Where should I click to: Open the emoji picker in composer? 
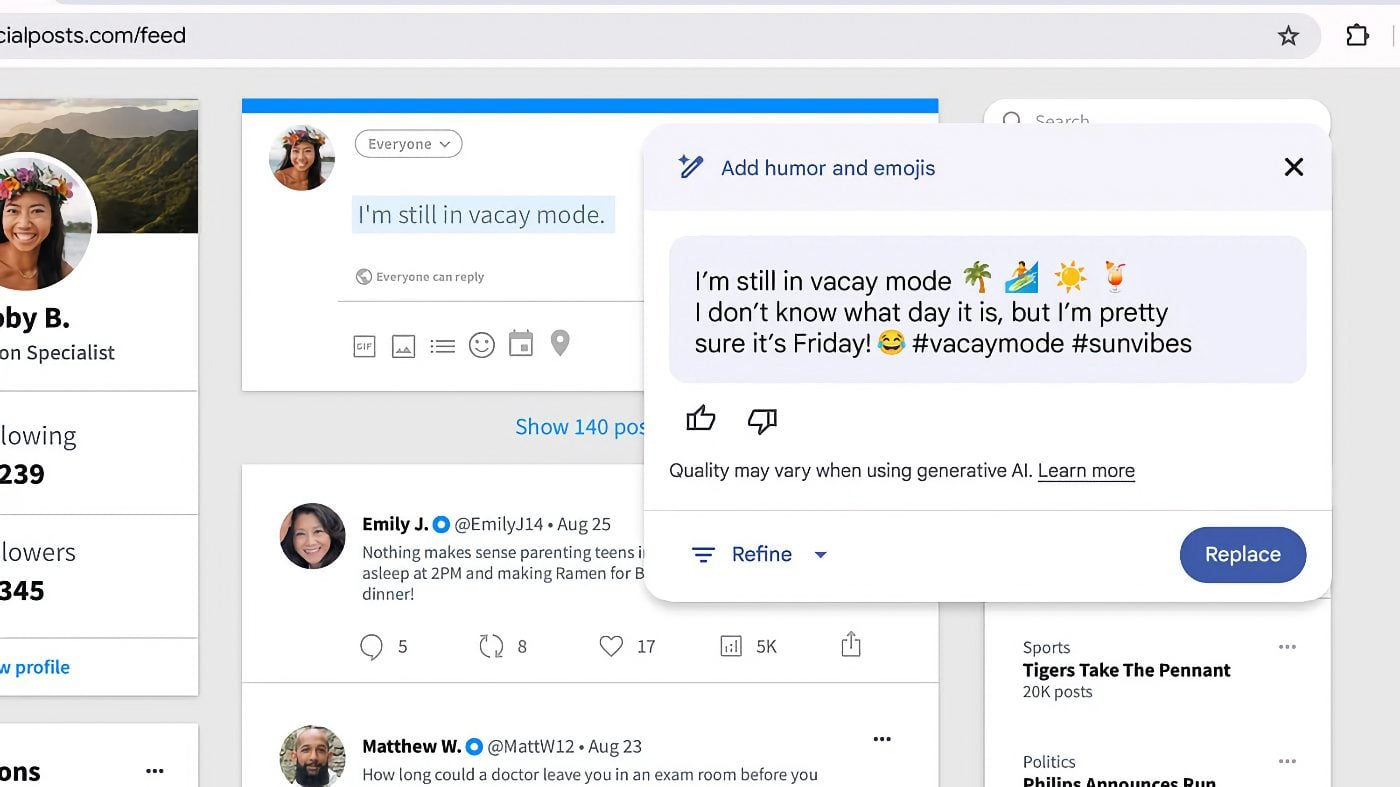coord(482,346)
